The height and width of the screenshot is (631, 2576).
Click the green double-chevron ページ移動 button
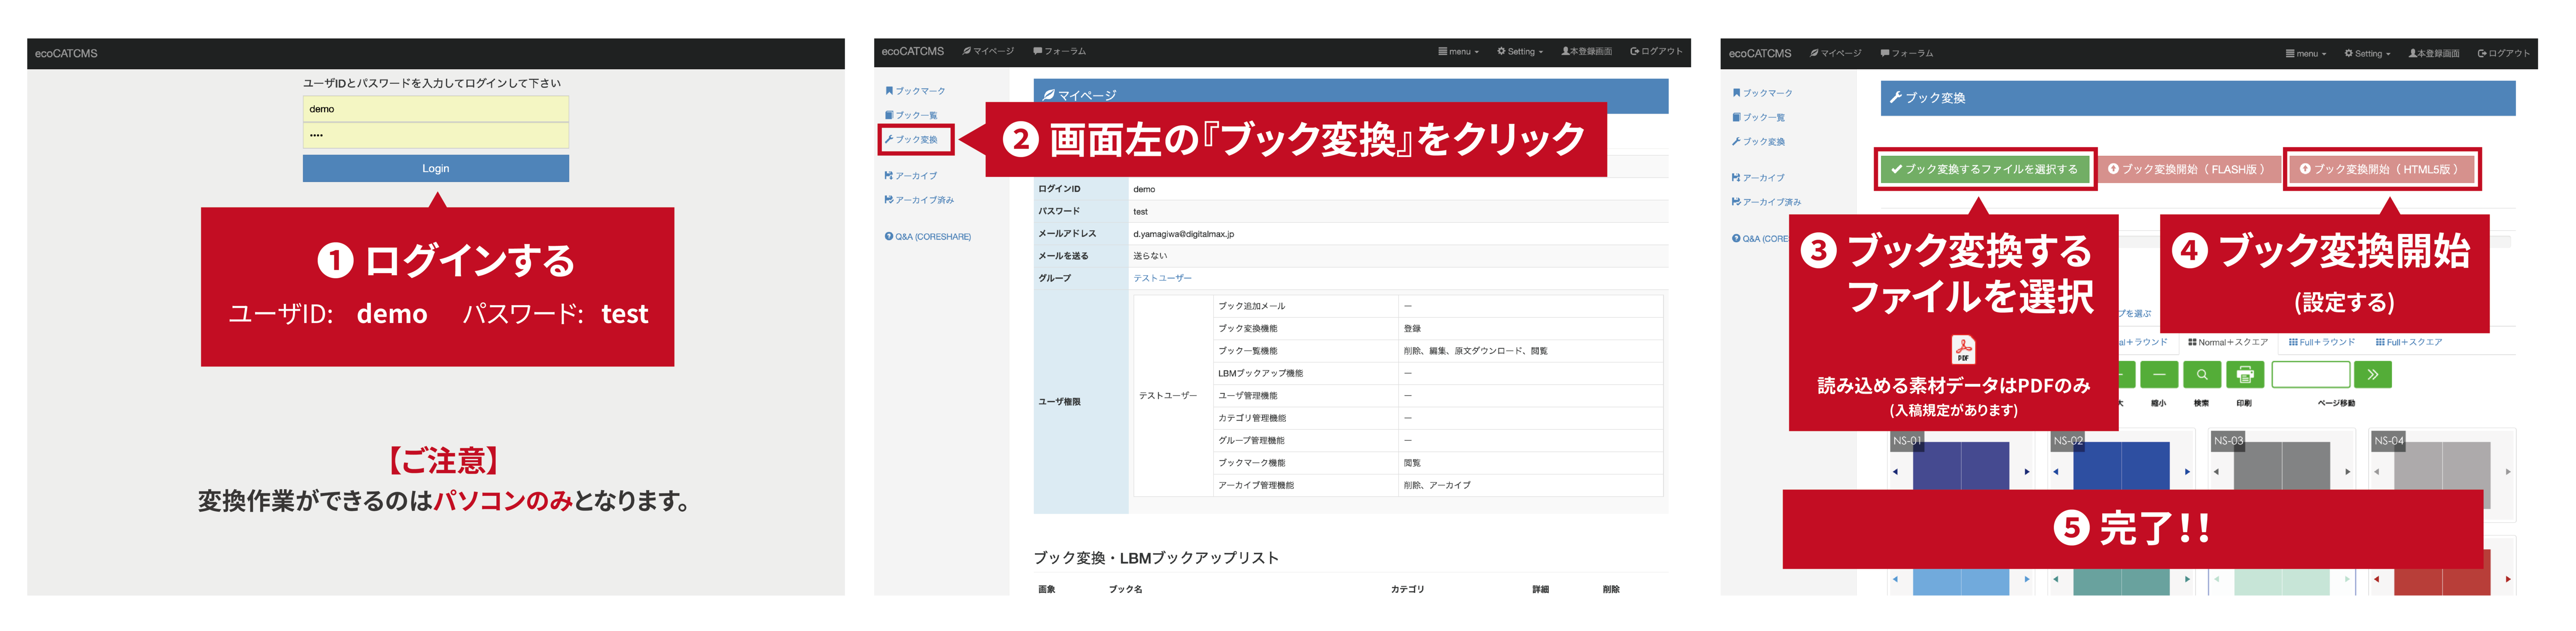[x=2373, y=375]
